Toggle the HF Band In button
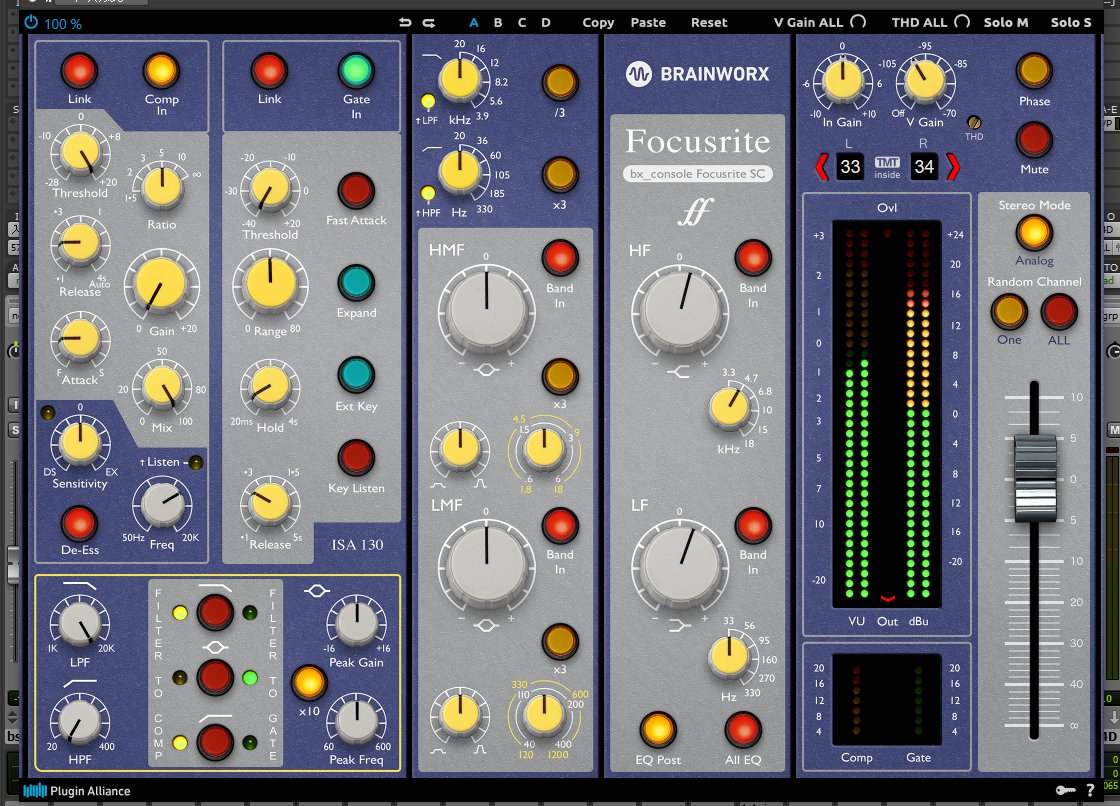Viewport: 1120px width, 806px height. tap(753, 257)
